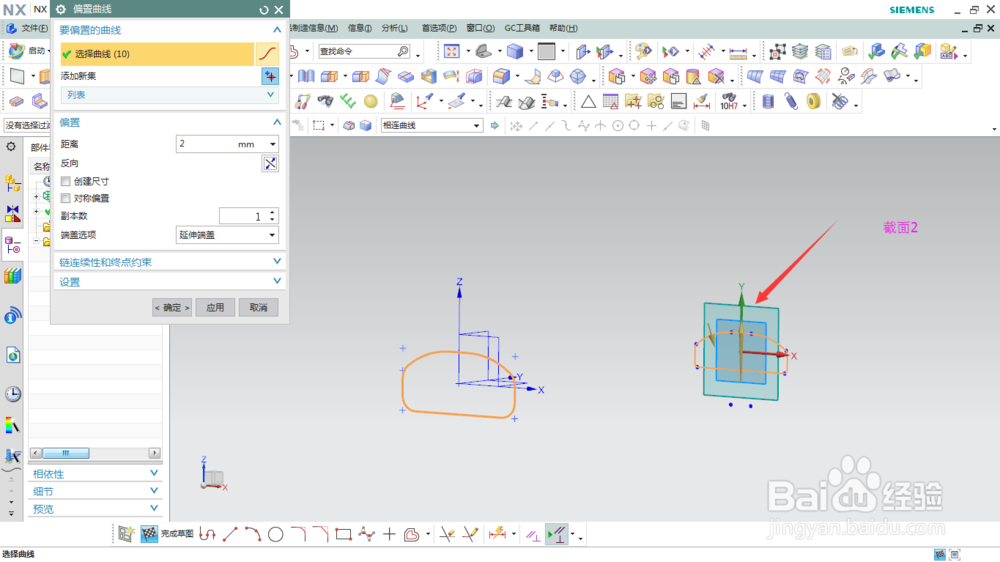Click the Geometric Constraints icon

(x=533, y=535)
